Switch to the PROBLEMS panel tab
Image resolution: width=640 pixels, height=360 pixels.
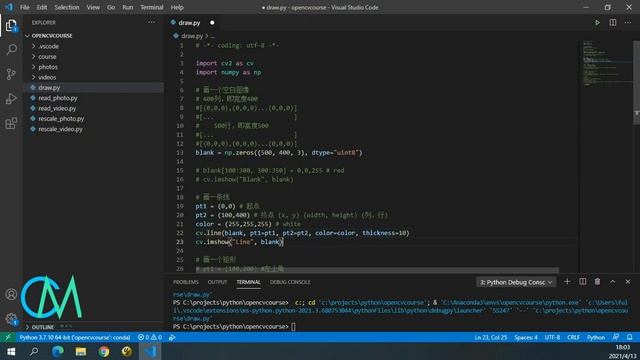click(185, 282)
